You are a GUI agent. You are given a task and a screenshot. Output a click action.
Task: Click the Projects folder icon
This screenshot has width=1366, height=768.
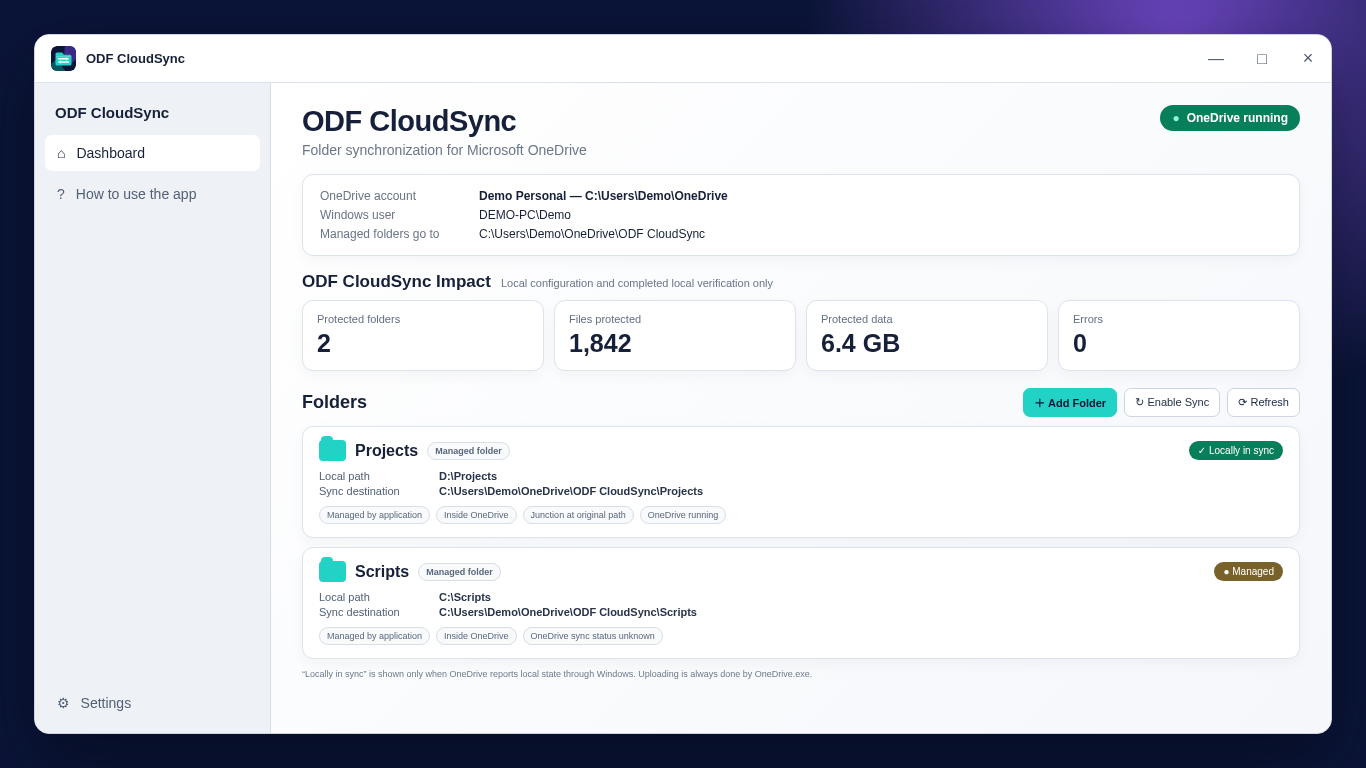pyautogui.click(x=332, y=450)
